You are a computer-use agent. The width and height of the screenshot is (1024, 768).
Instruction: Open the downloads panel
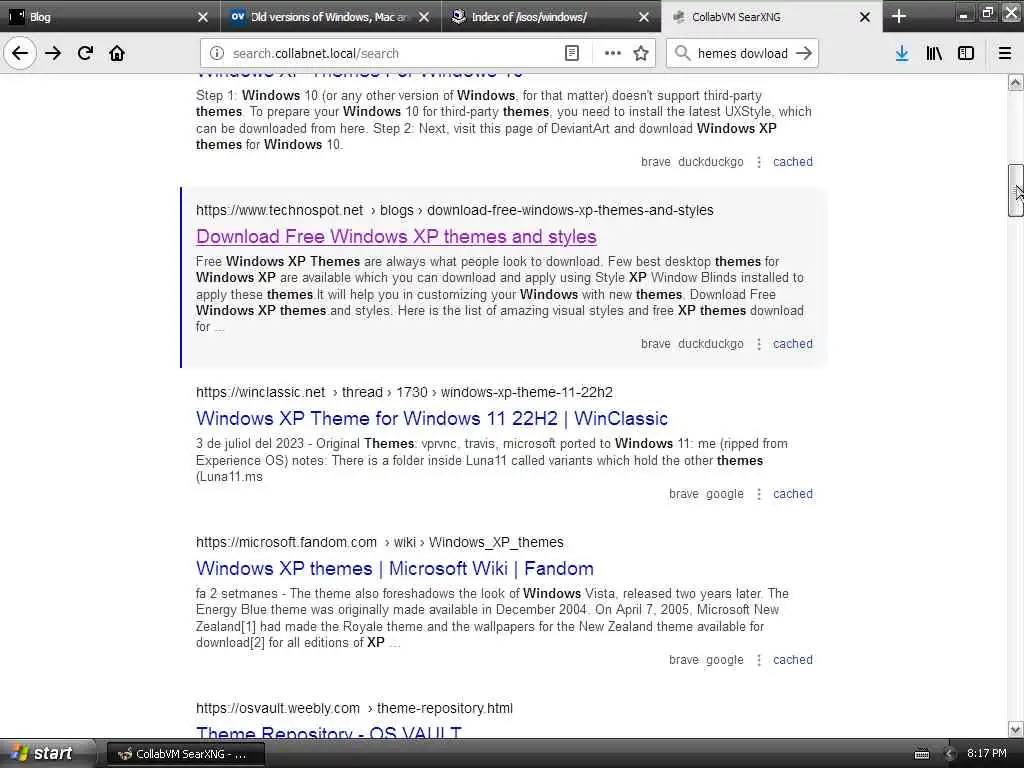[x=902, y=54]
